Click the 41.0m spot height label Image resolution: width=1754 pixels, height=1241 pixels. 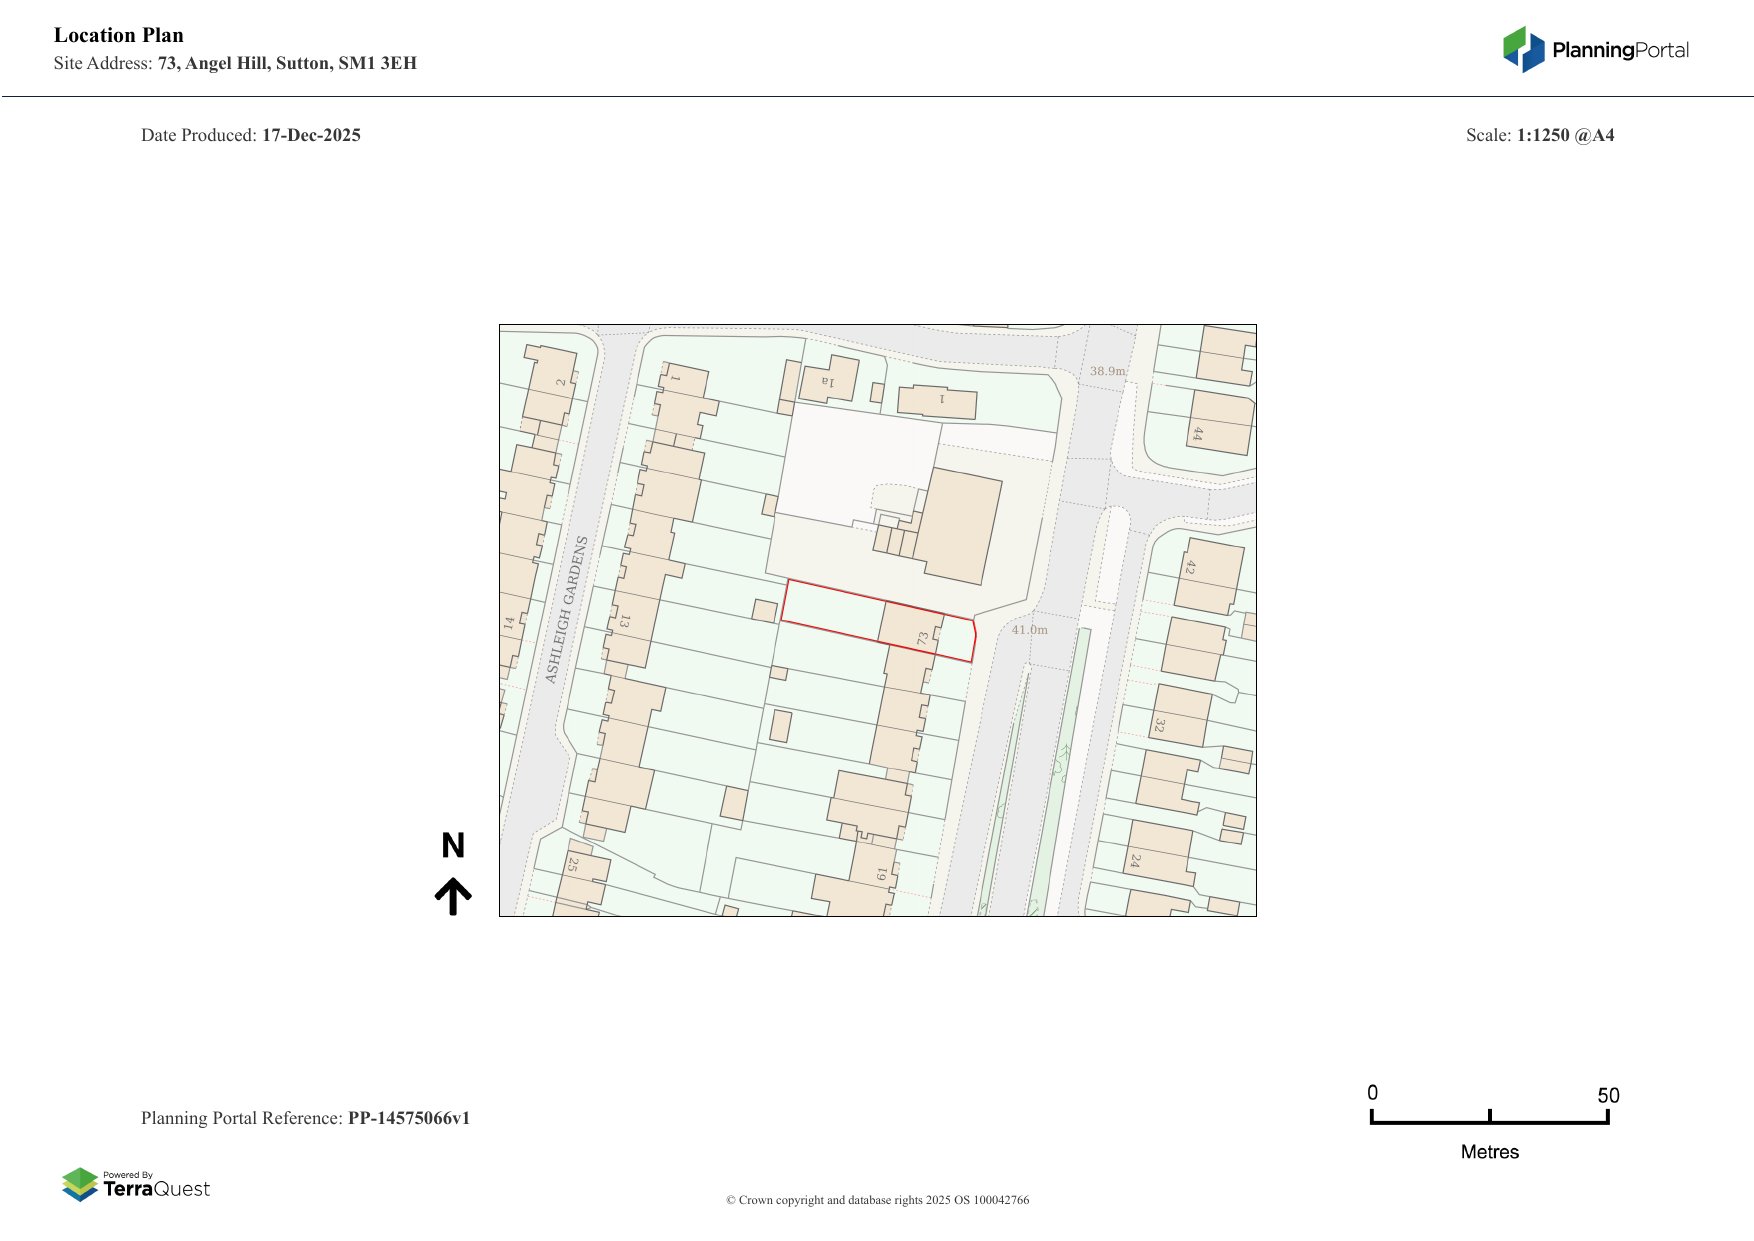pos(1029,630)
